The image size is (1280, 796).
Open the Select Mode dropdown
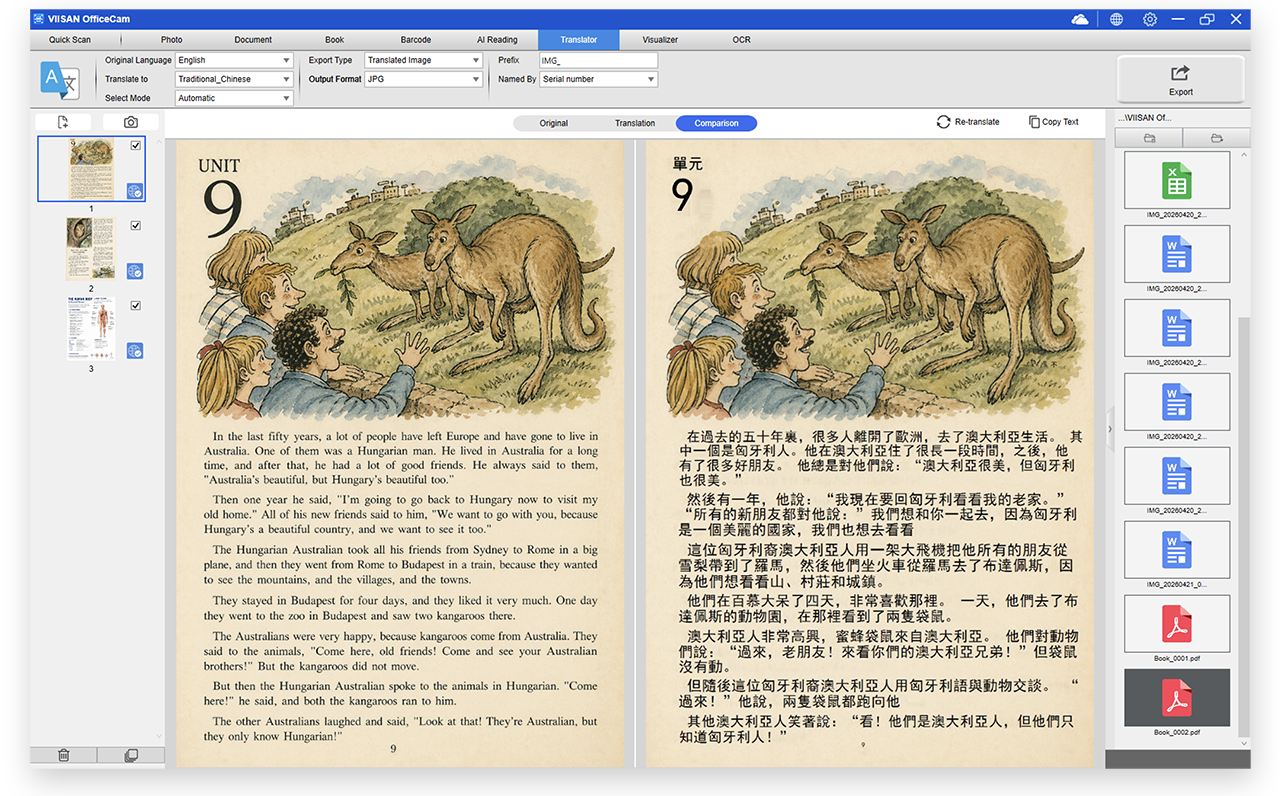point(234,98)
